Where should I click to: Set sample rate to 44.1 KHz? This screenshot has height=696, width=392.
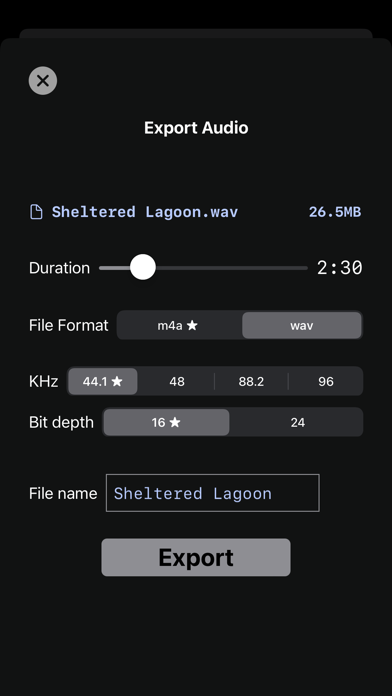click(103, 381)
